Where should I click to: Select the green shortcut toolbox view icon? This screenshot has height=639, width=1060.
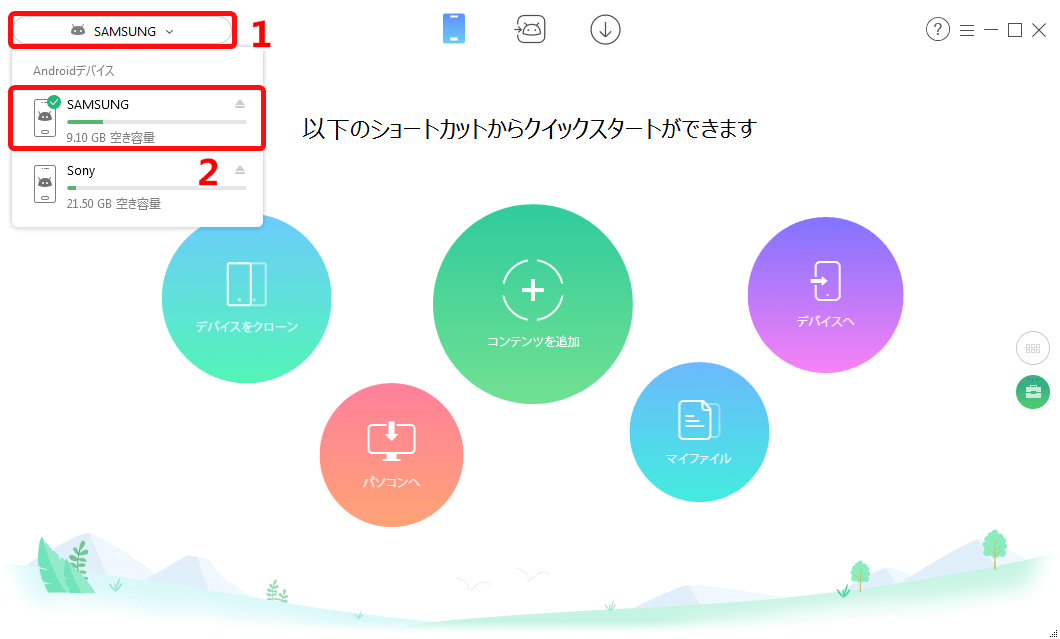[x=1033, y=392]
